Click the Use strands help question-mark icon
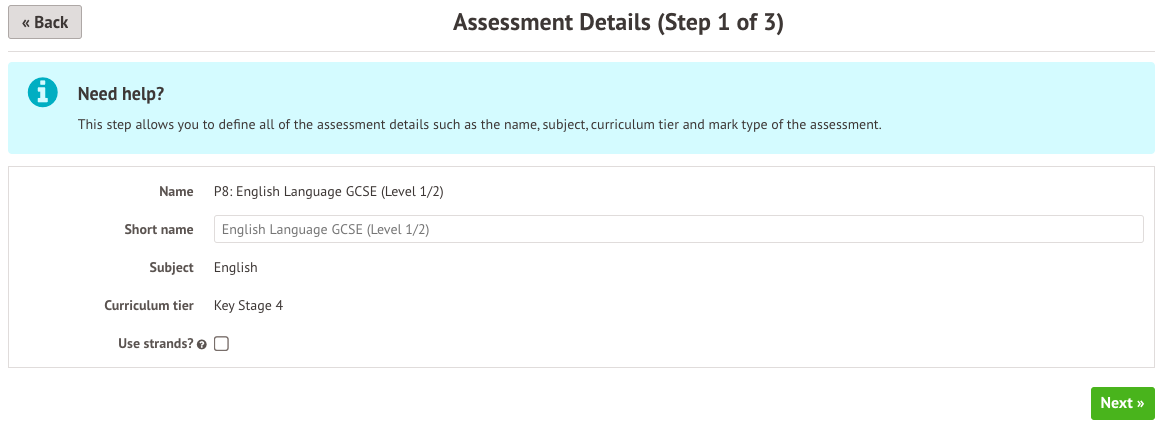This screenshot has width=1160, height=427. pos(202,344)
